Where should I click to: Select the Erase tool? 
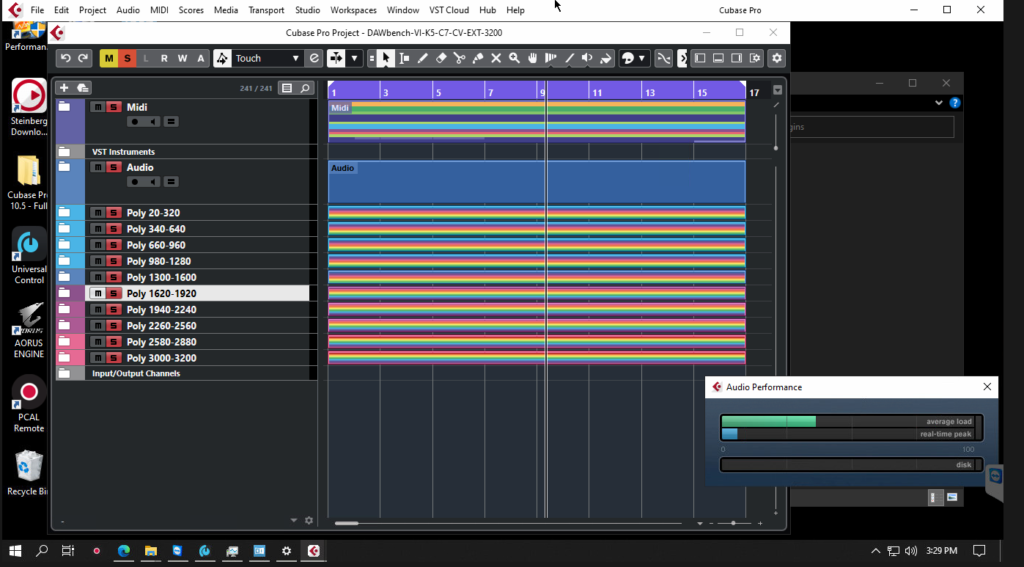(x=441, y=58)
